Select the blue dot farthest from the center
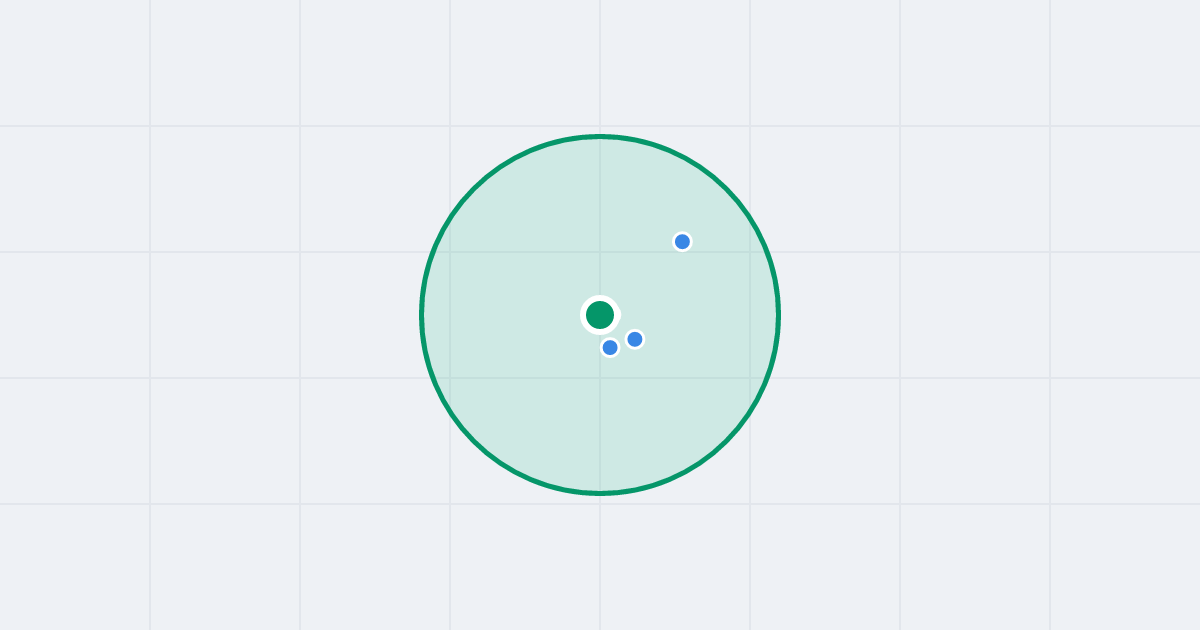The image size is (1200, 630). [682, 241]
